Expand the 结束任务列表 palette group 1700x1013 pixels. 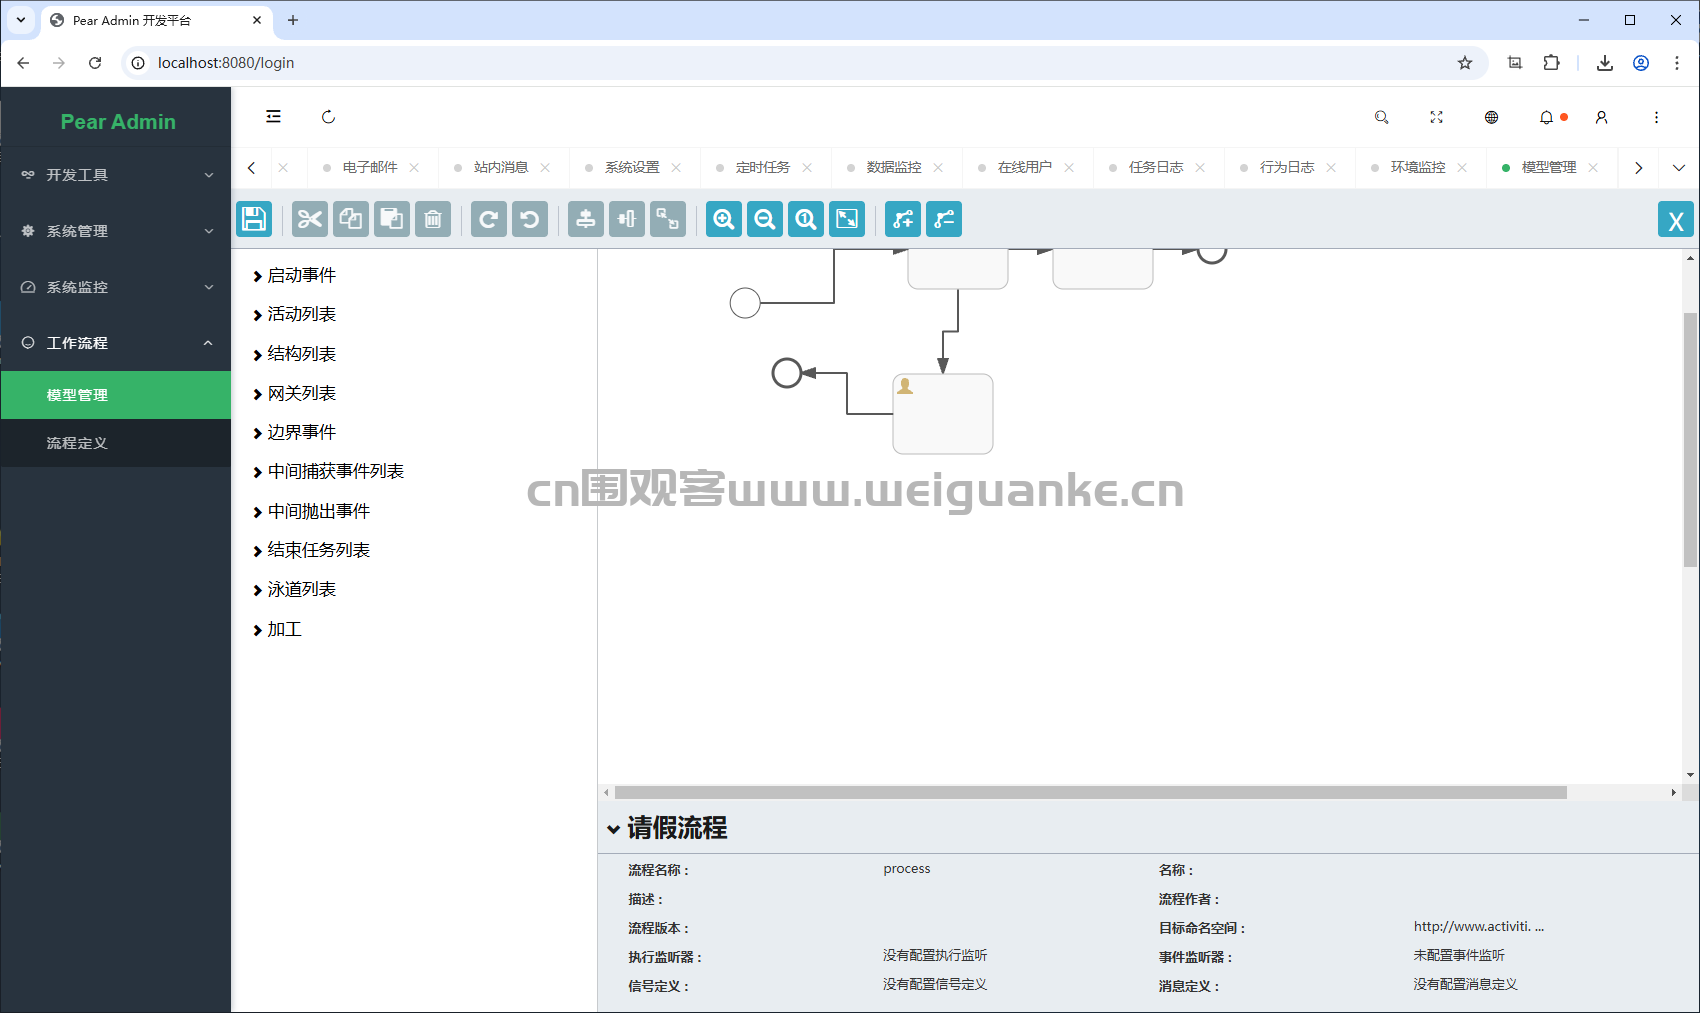point(311,550)
